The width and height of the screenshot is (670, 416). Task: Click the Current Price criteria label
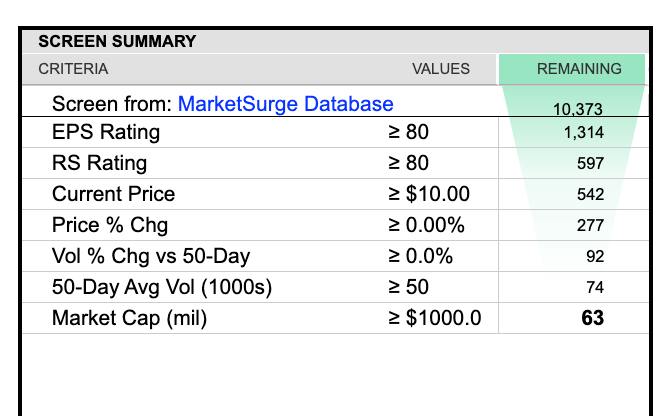pos(113,194)
